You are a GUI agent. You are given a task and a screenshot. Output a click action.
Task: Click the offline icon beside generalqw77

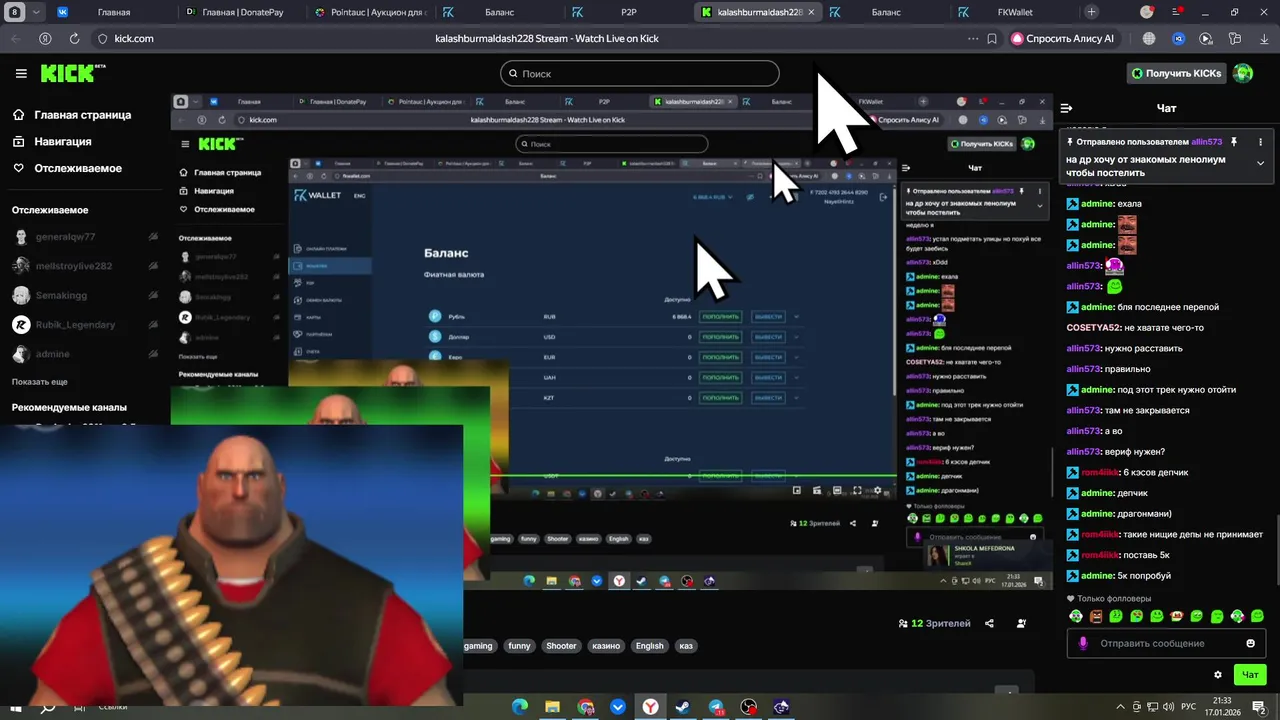(x=153, y=237)
